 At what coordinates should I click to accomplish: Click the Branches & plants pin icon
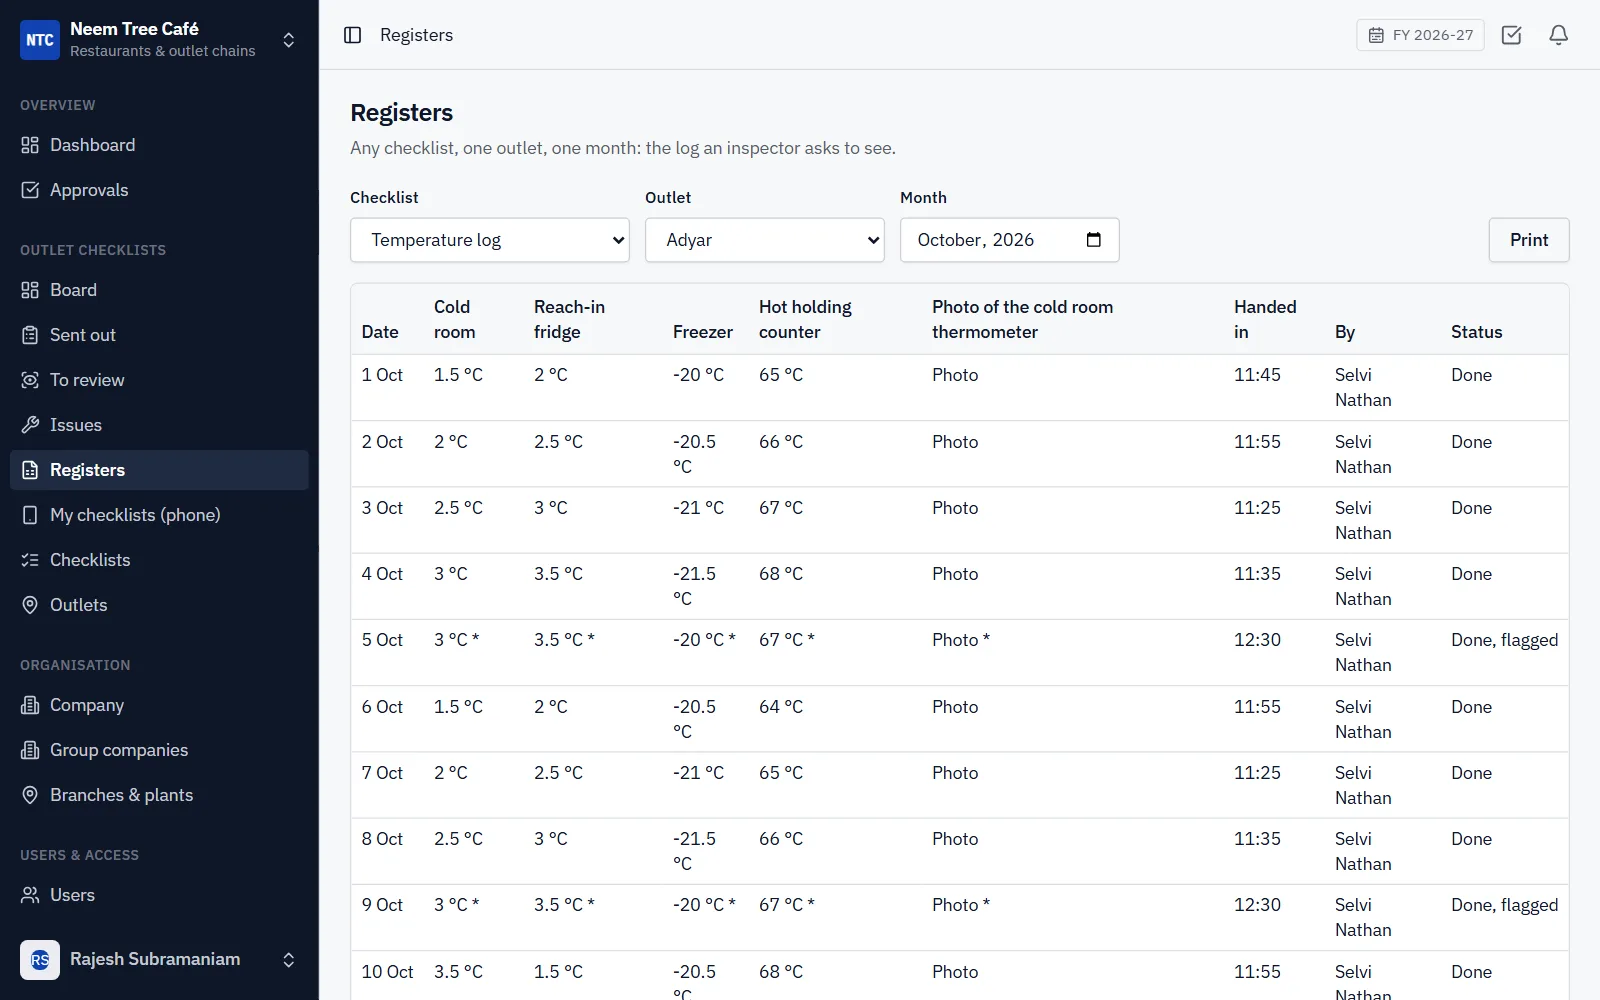click(30, 795)
